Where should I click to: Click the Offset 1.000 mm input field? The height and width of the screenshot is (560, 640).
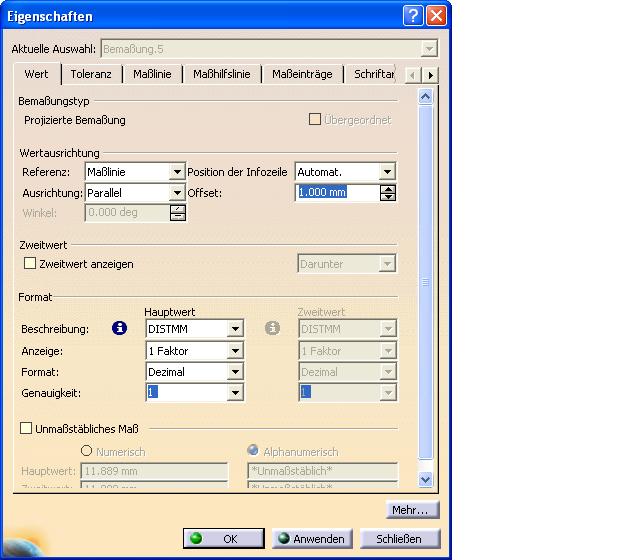click(338, 192)
